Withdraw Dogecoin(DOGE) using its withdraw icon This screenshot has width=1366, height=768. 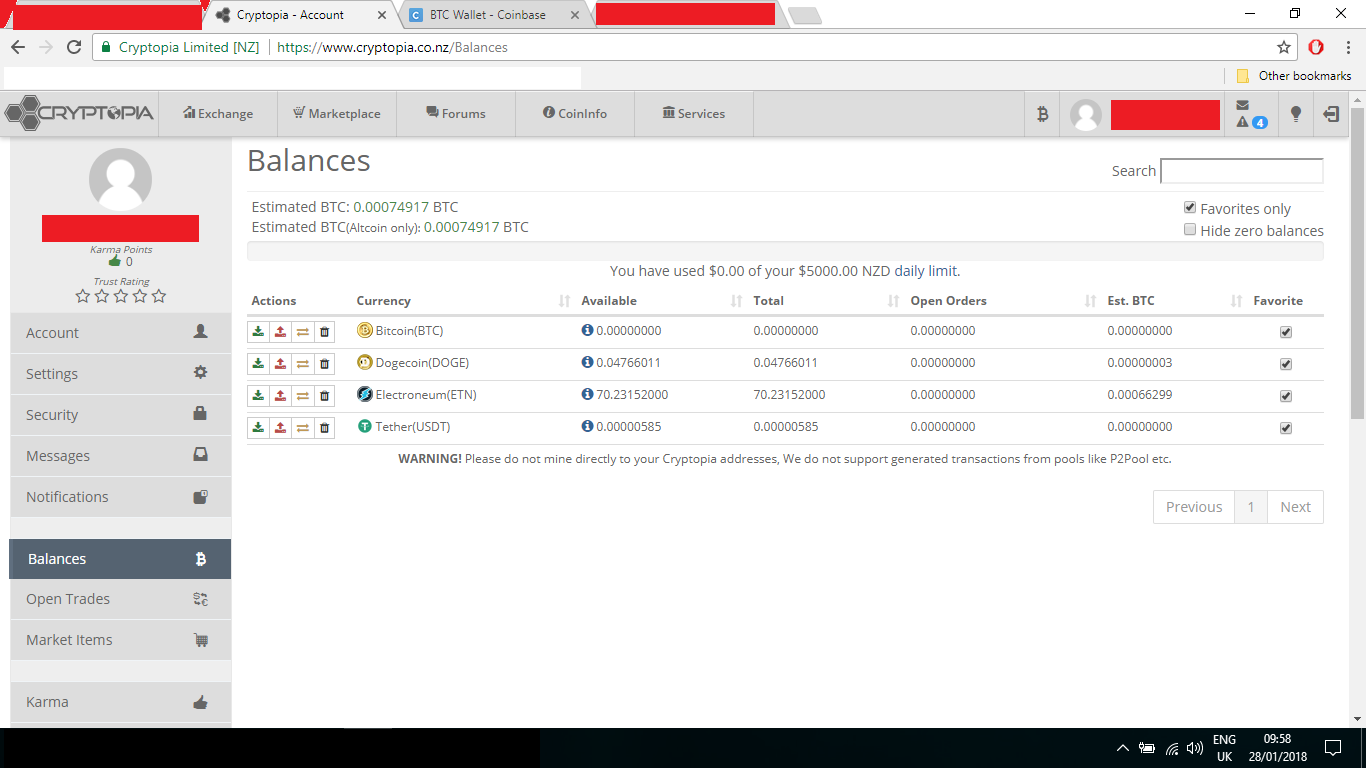click(x=280, y=363)
